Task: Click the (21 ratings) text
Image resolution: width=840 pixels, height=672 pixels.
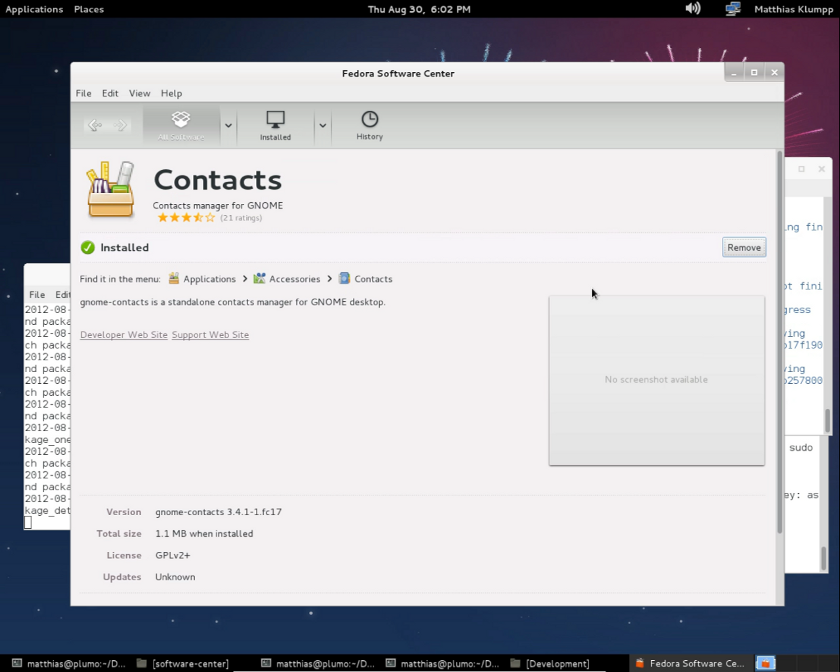Action: pos(241,218)
